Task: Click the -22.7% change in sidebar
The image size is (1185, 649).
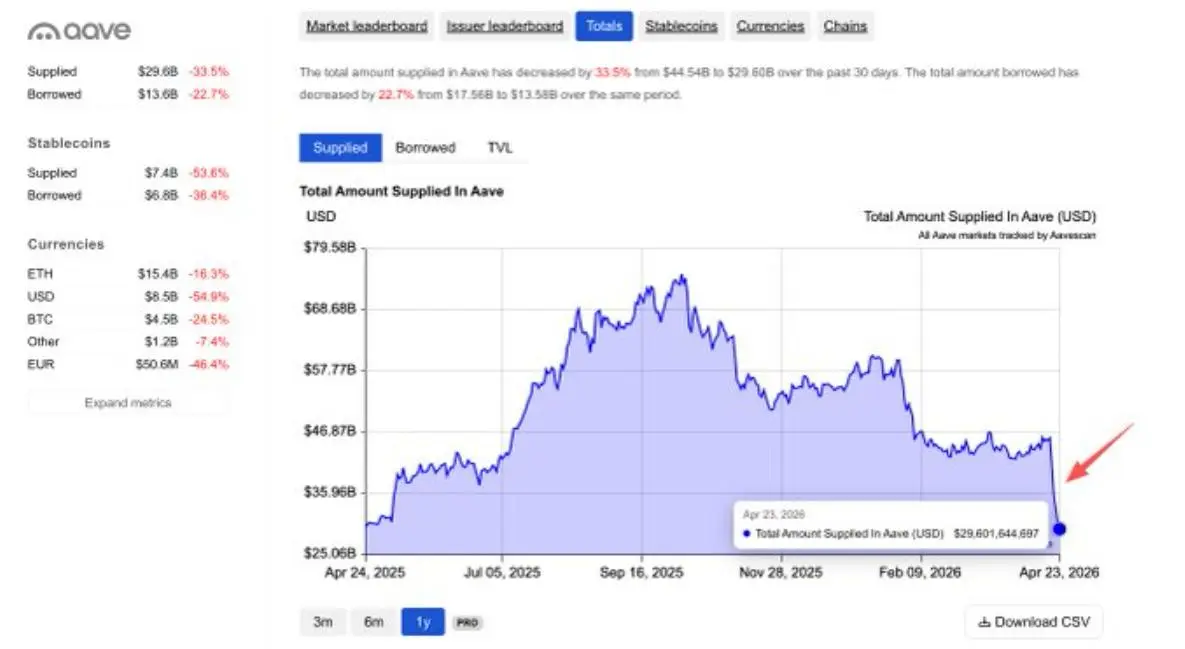Action: point(209,94)
